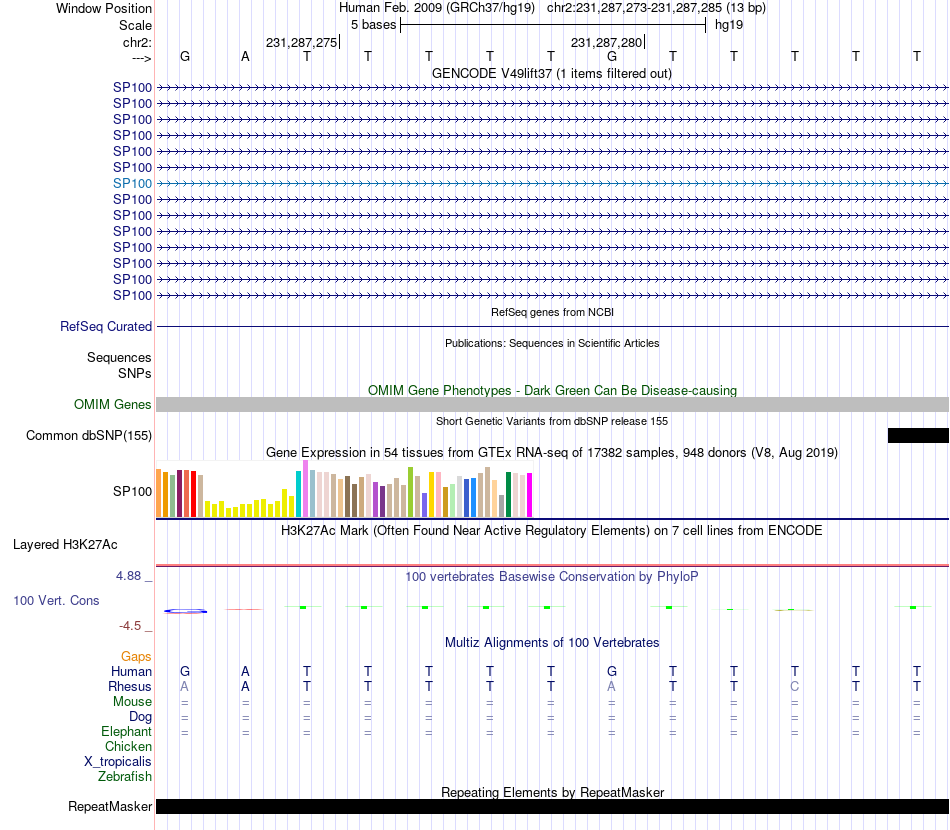
Task: Click the H3K27Ac Mark ENCODE title
Action: click(x=551, y=531)
